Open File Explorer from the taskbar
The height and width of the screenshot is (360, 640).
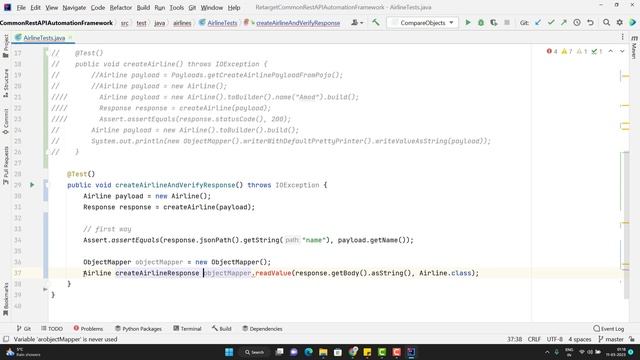coord(323,352)
